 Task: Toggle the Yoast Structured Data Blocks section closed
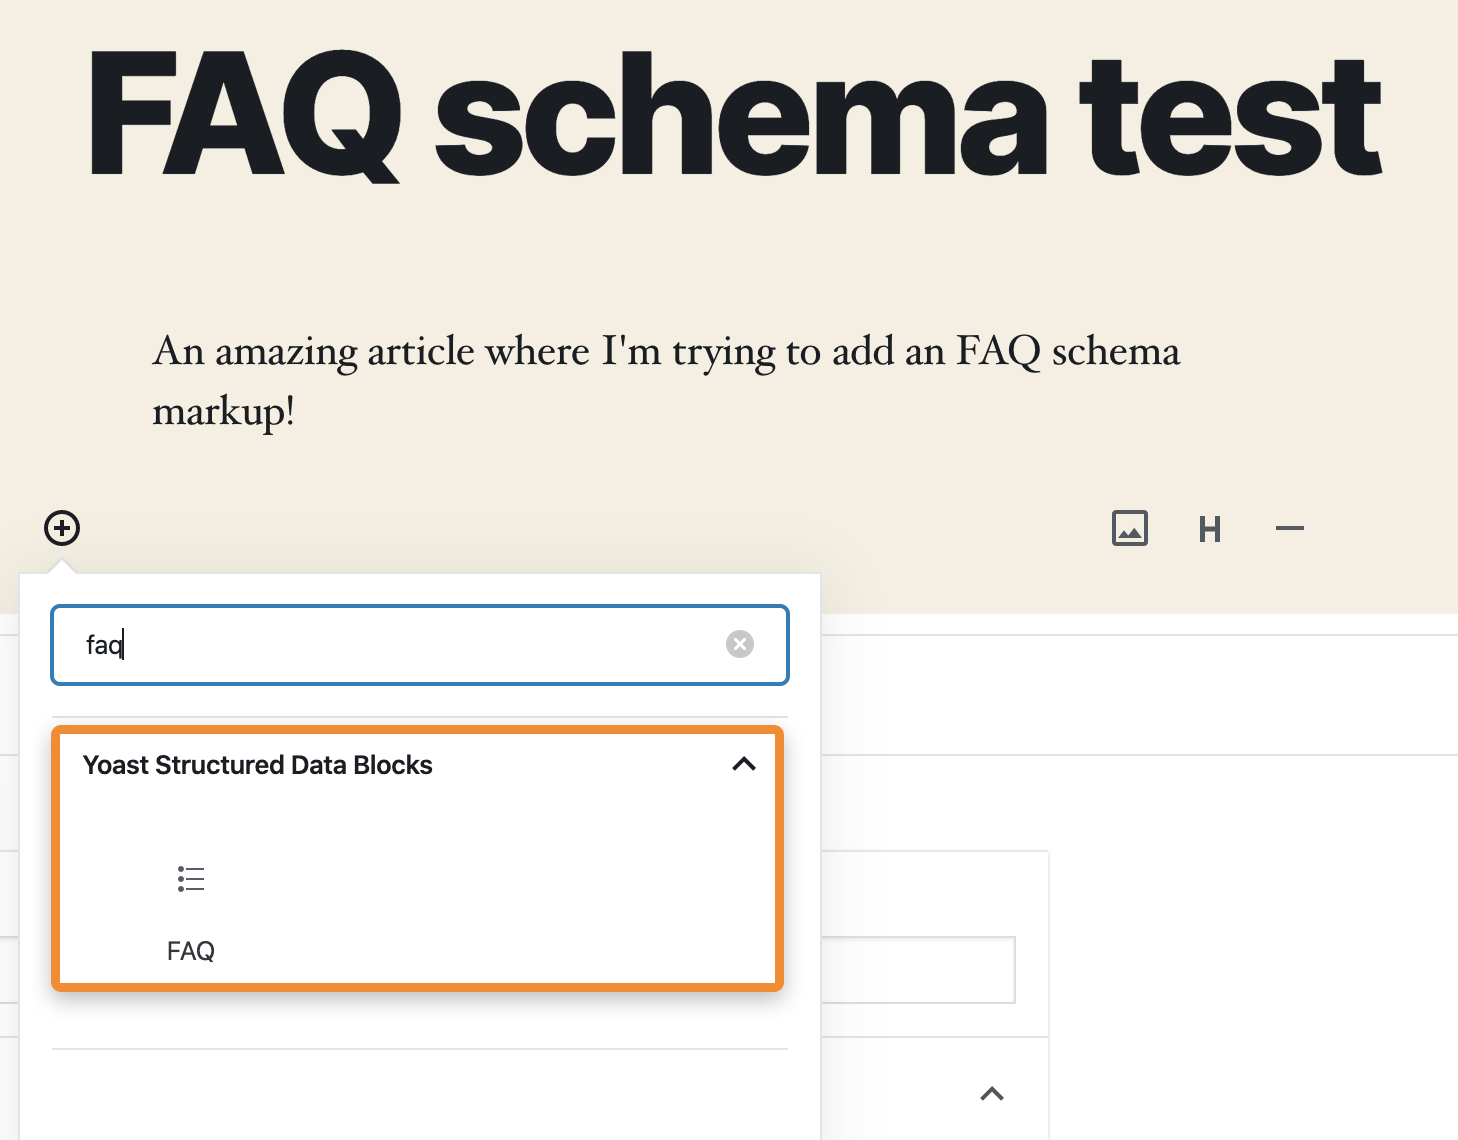[x=743, y=764]
